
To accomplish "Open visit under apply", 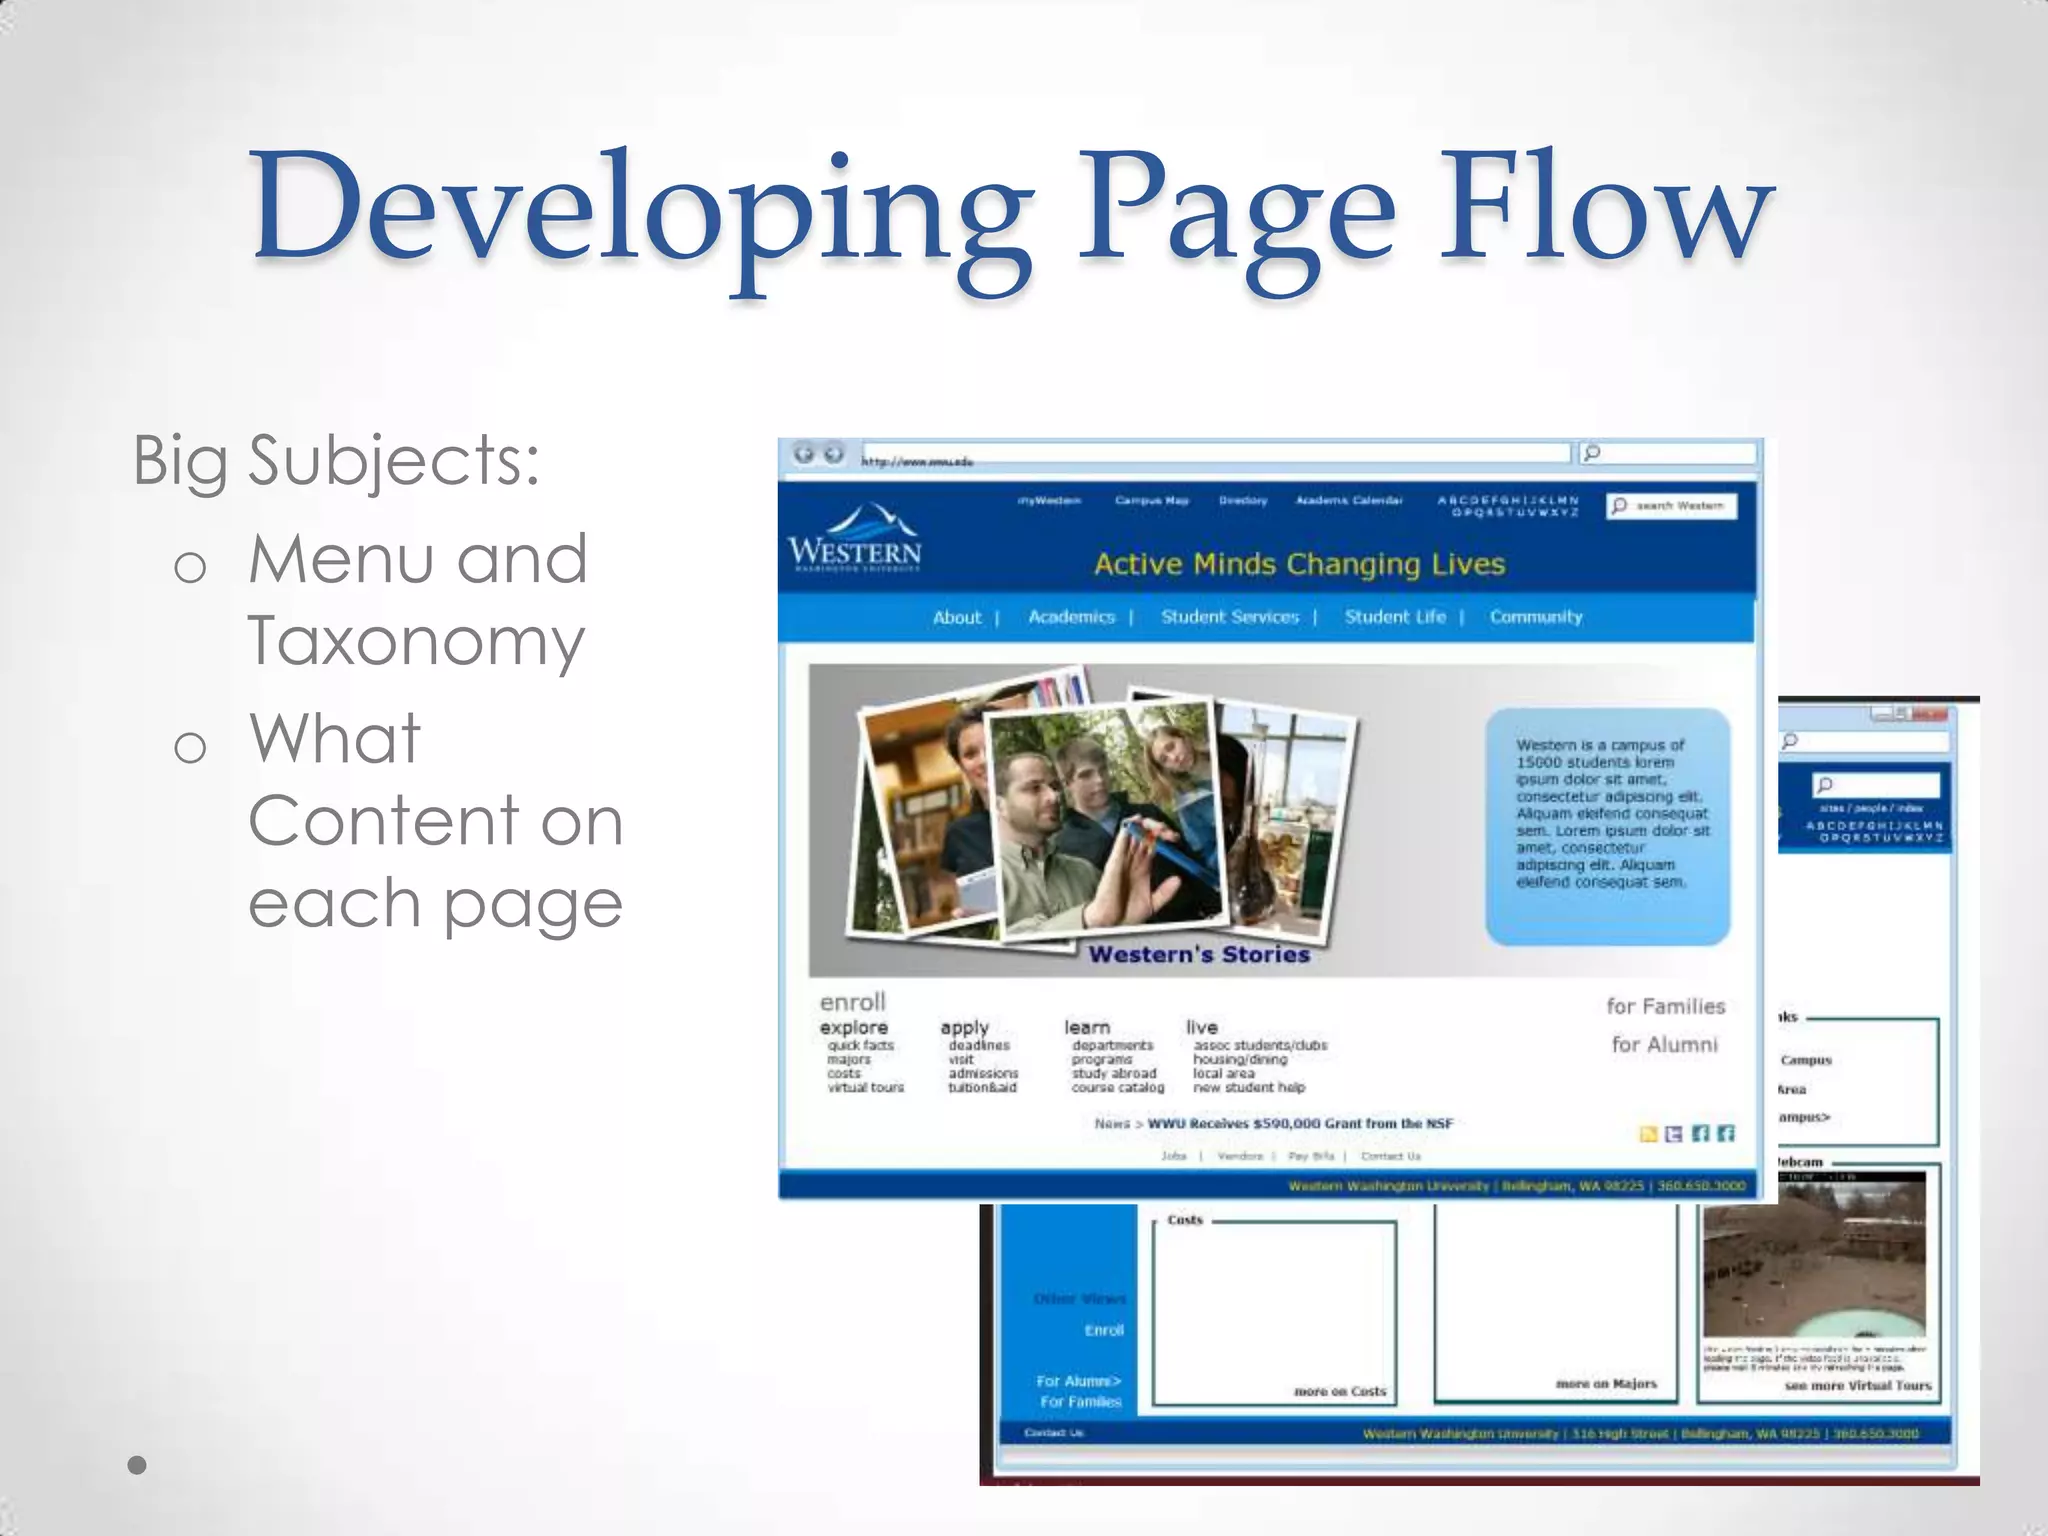I will tap(961, 1059).
